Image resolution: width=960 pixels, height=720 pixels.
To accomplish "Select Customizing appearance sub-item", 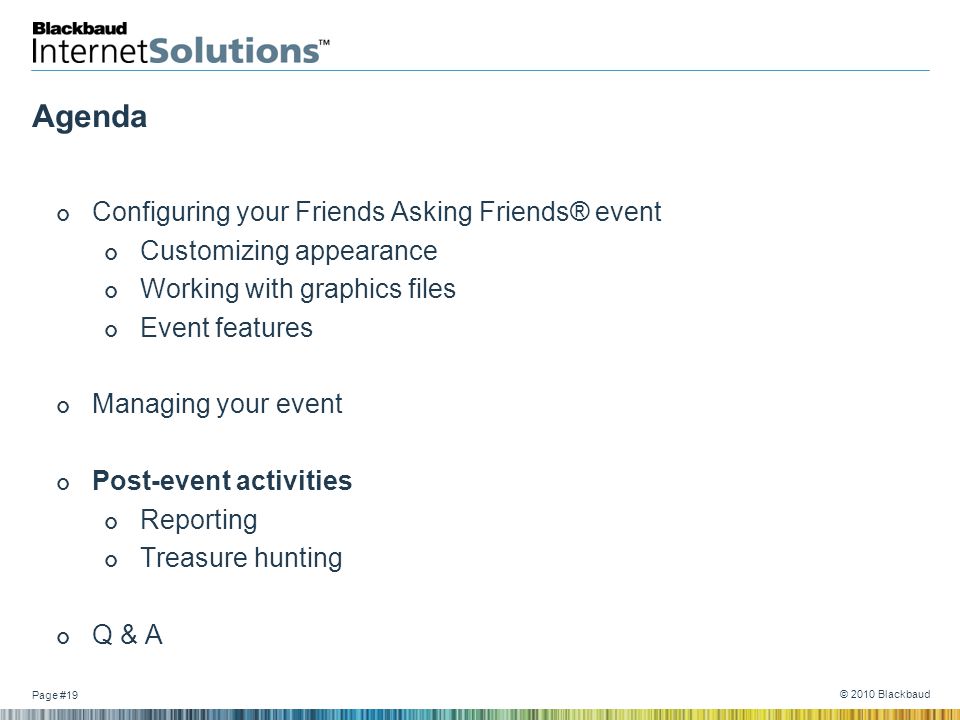I will click(x=288, y=251).
